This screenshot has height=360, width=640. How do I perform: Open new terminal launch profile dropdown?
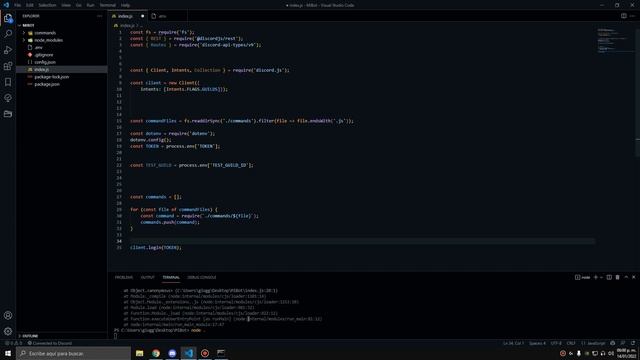[x=602, y=277]
